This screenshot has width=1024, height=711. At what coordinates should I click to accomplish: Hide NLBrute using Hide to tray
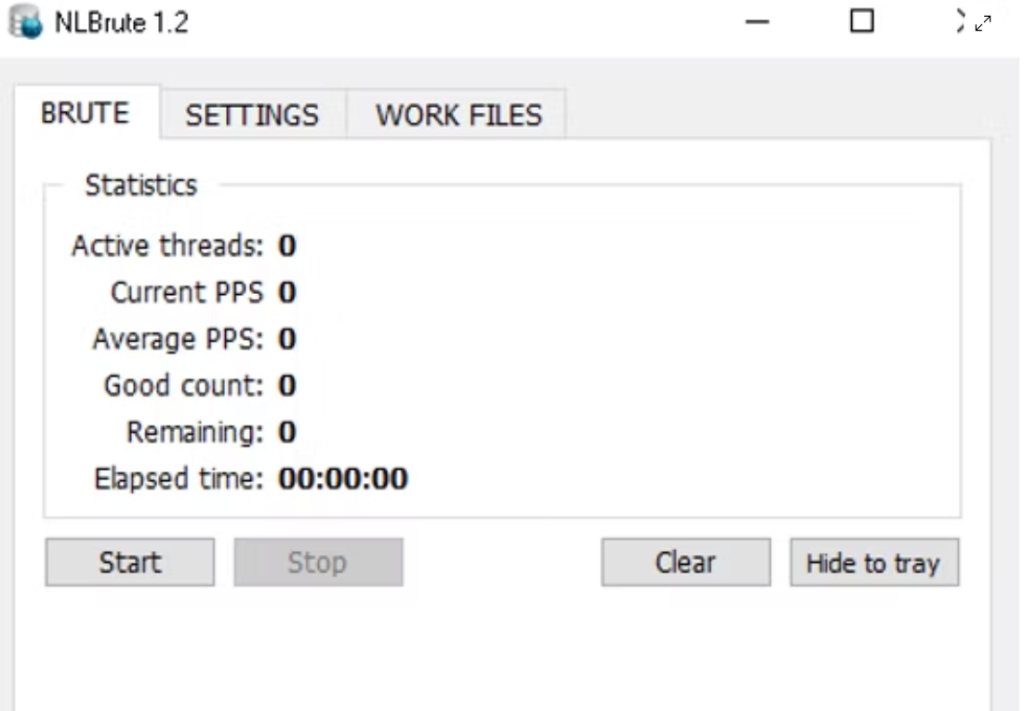(x=874, y=563)
